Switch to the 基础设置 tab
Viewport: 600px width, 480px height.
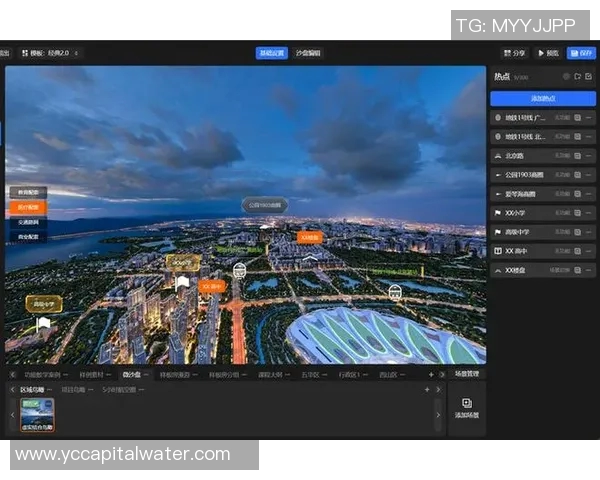click(x=271, y=53)
